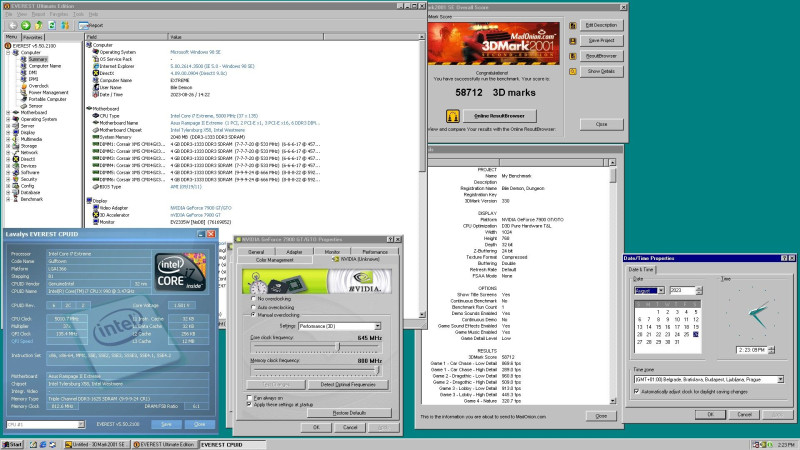Expand the Motherboard tree node
Screen dimensions: 800x450
(8, 112)
